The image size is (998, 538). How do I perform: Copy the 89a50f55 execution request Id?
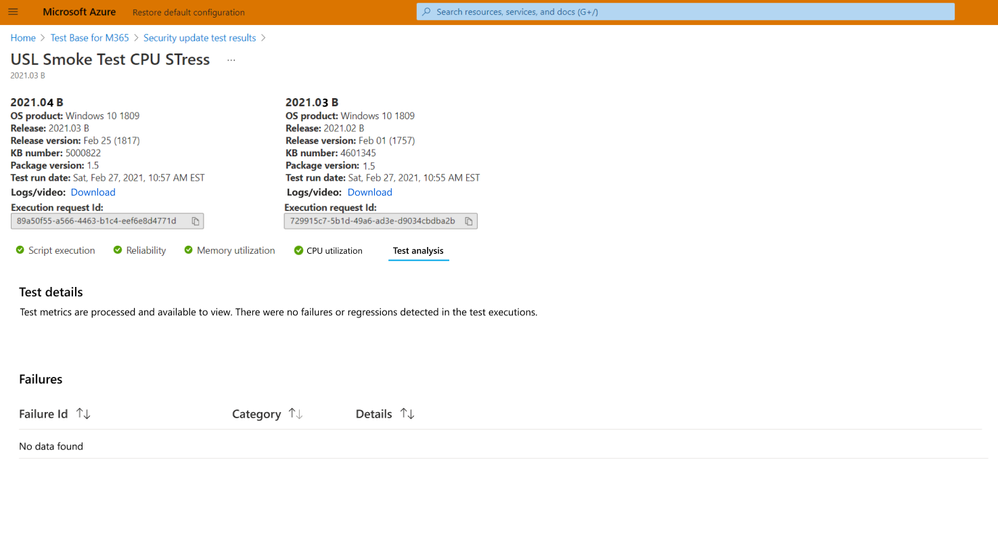[195, 221]
